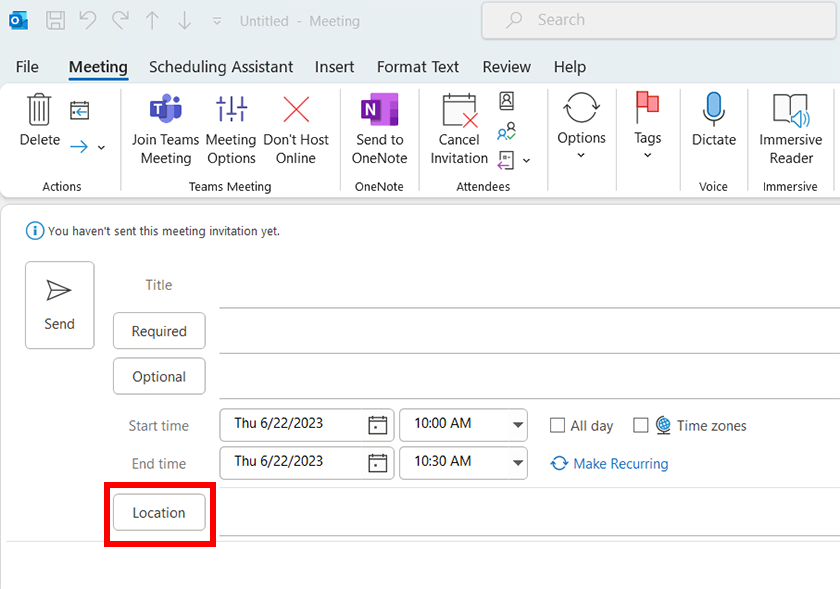Viewport: 840px width, 589px height.
Task: Click the Cancel Invitation icon
Action: pos(459,110)
